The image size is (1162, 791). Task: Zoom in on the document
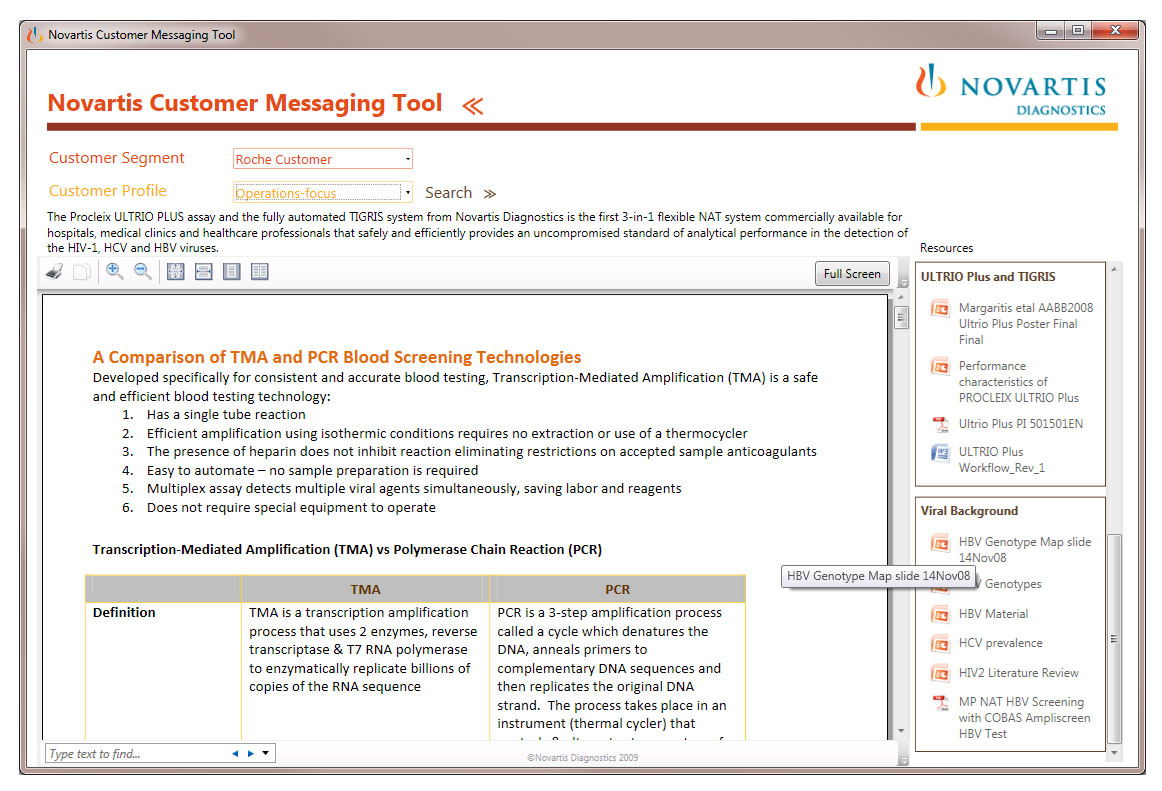coord(114,271)
